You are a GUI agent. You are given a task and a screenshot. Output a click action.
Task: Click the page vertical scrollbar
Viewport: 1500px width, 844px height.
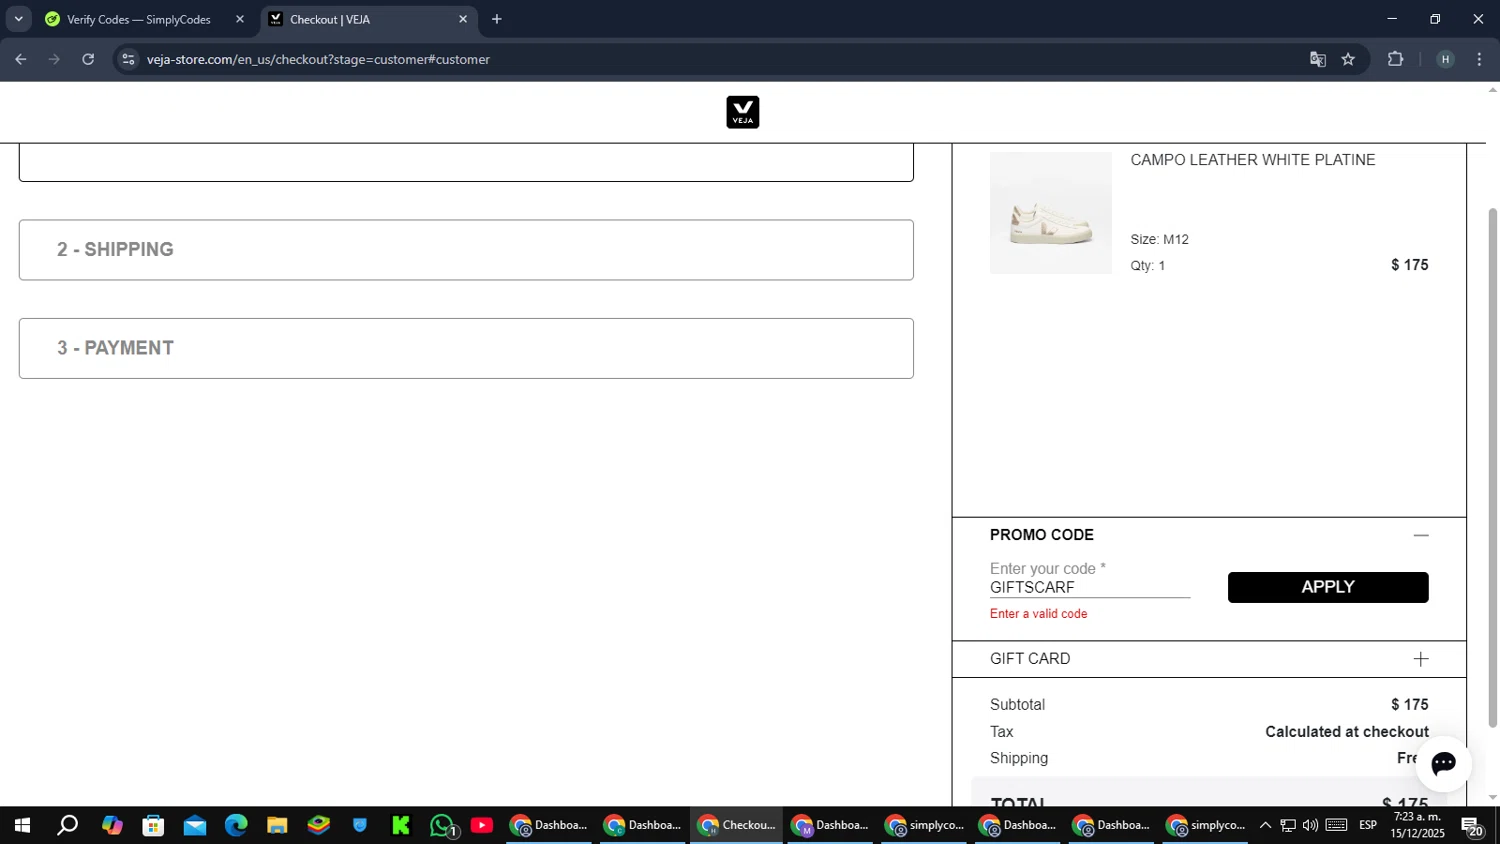coord(1492,466)
